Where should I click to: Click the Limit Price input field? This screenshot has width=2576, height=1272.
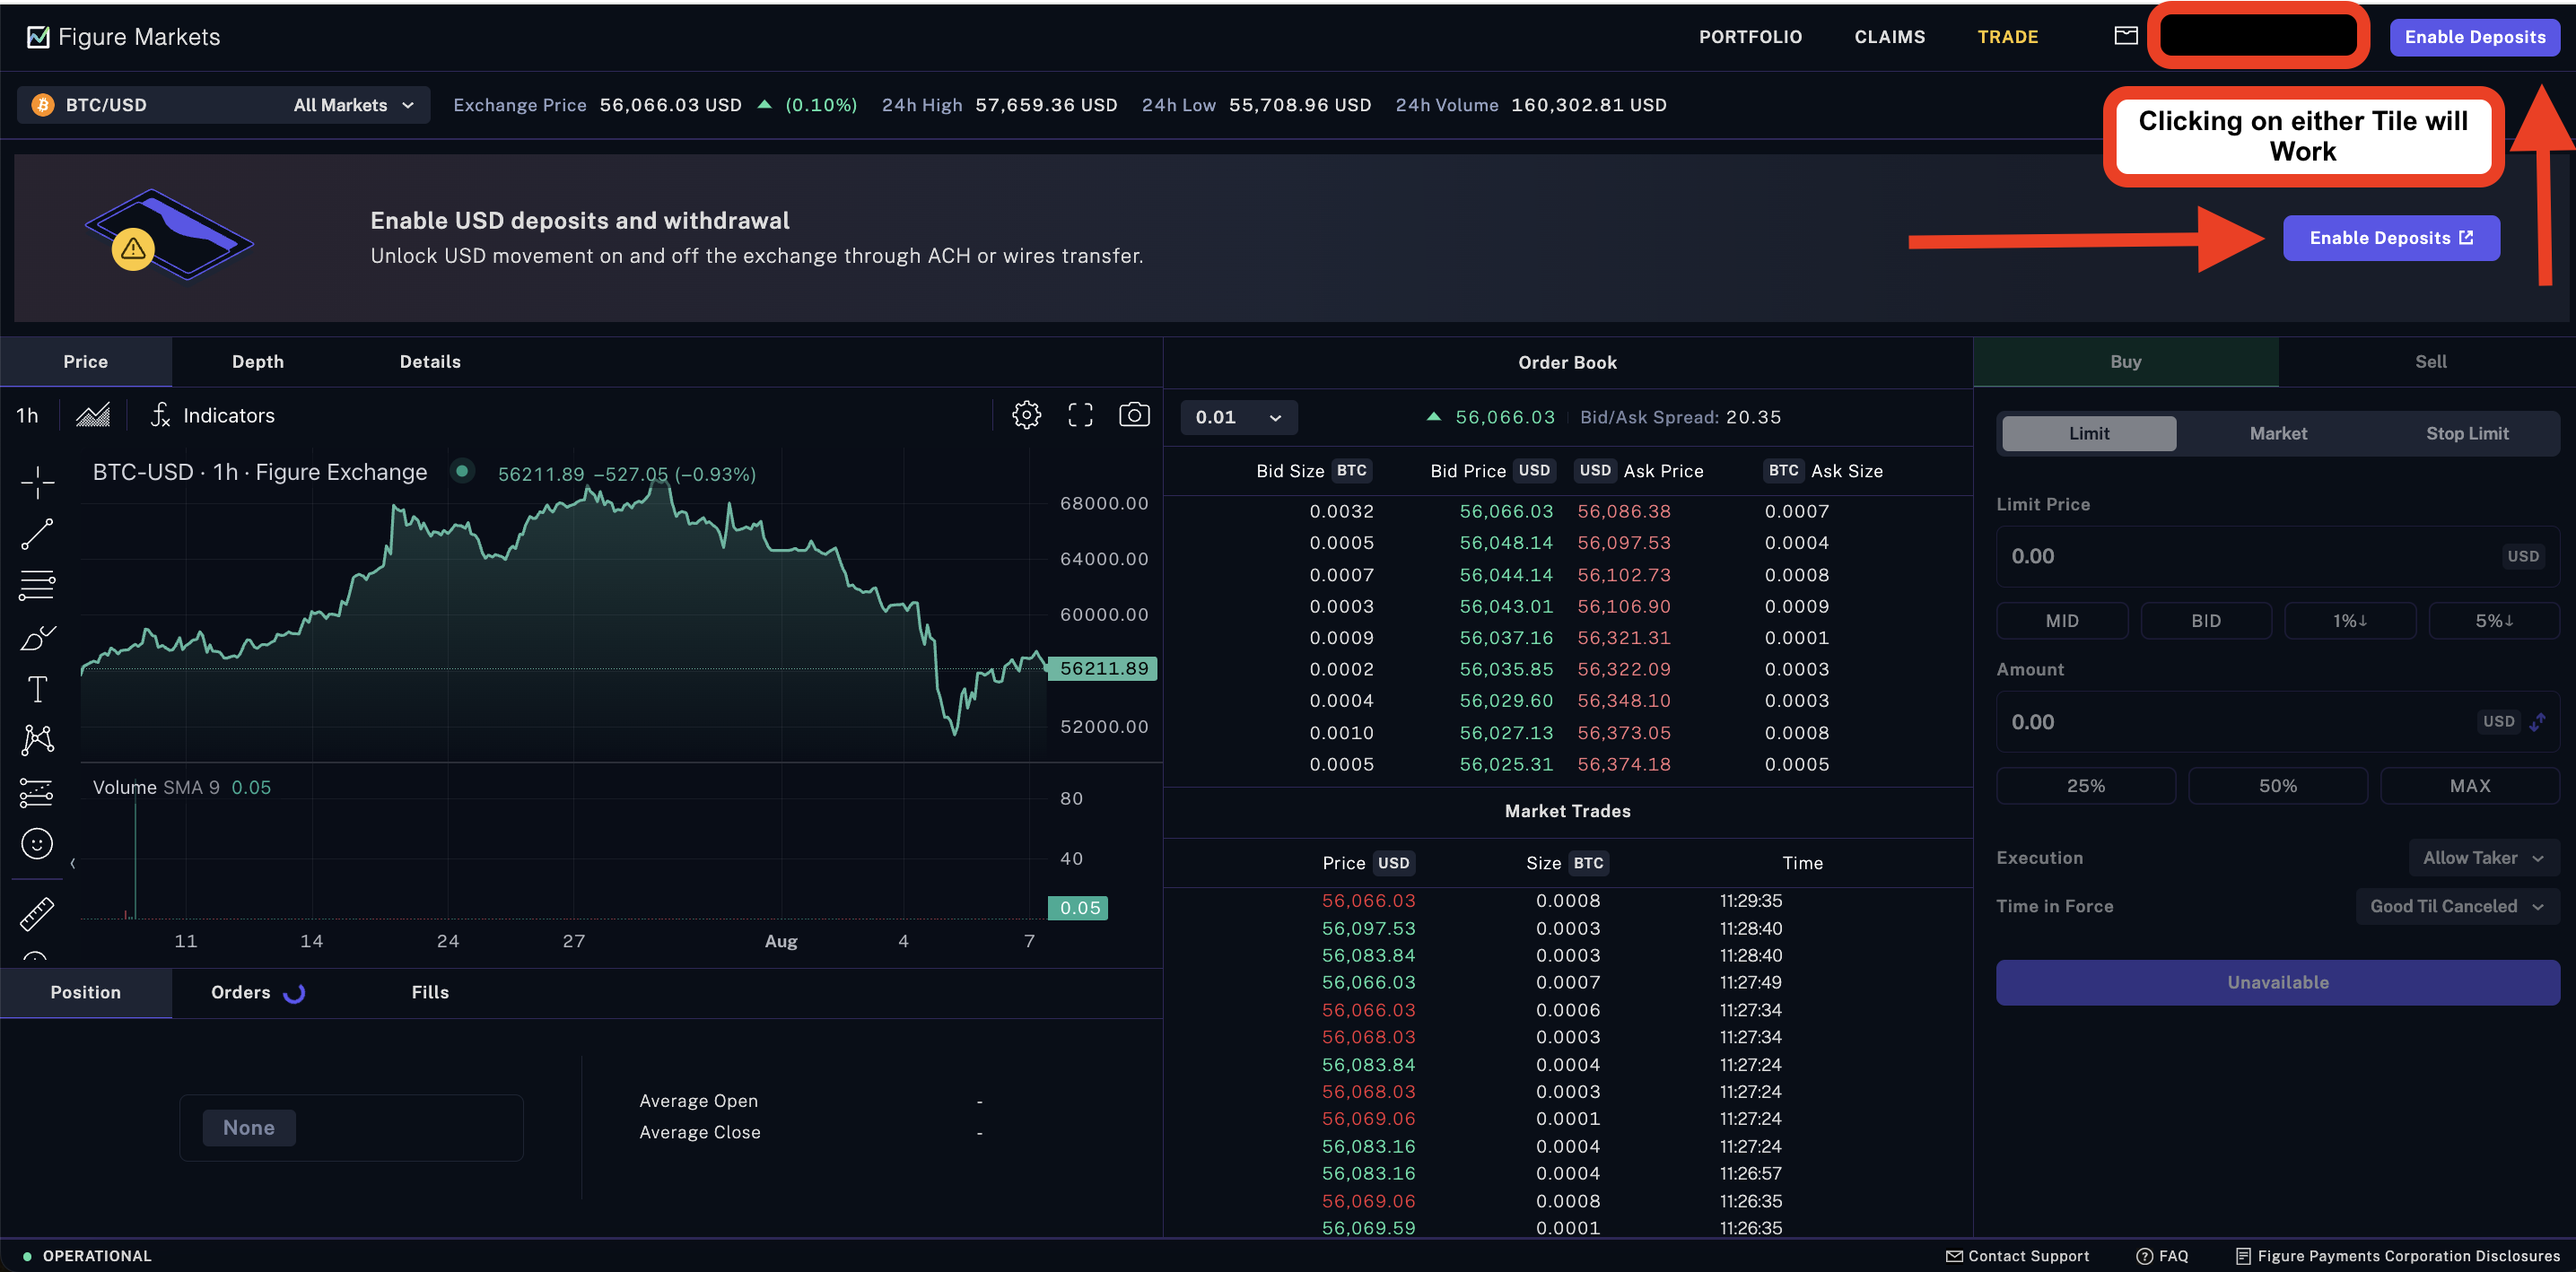coord(2278,556)
